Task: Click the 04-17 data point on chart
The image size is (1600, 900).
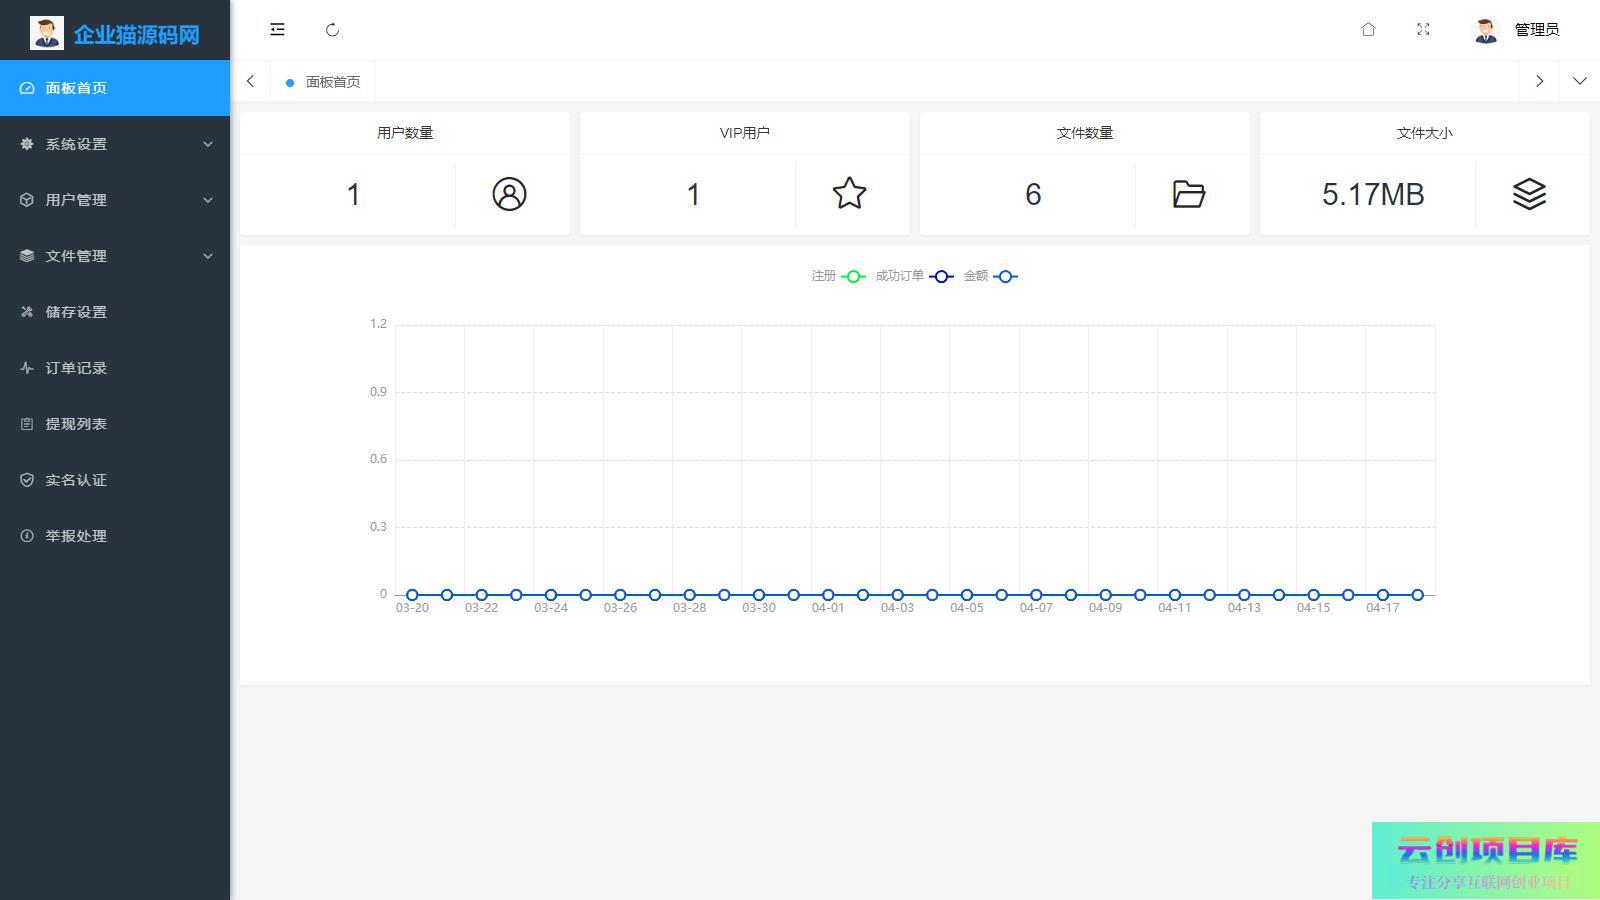Action: [1383, 595]
